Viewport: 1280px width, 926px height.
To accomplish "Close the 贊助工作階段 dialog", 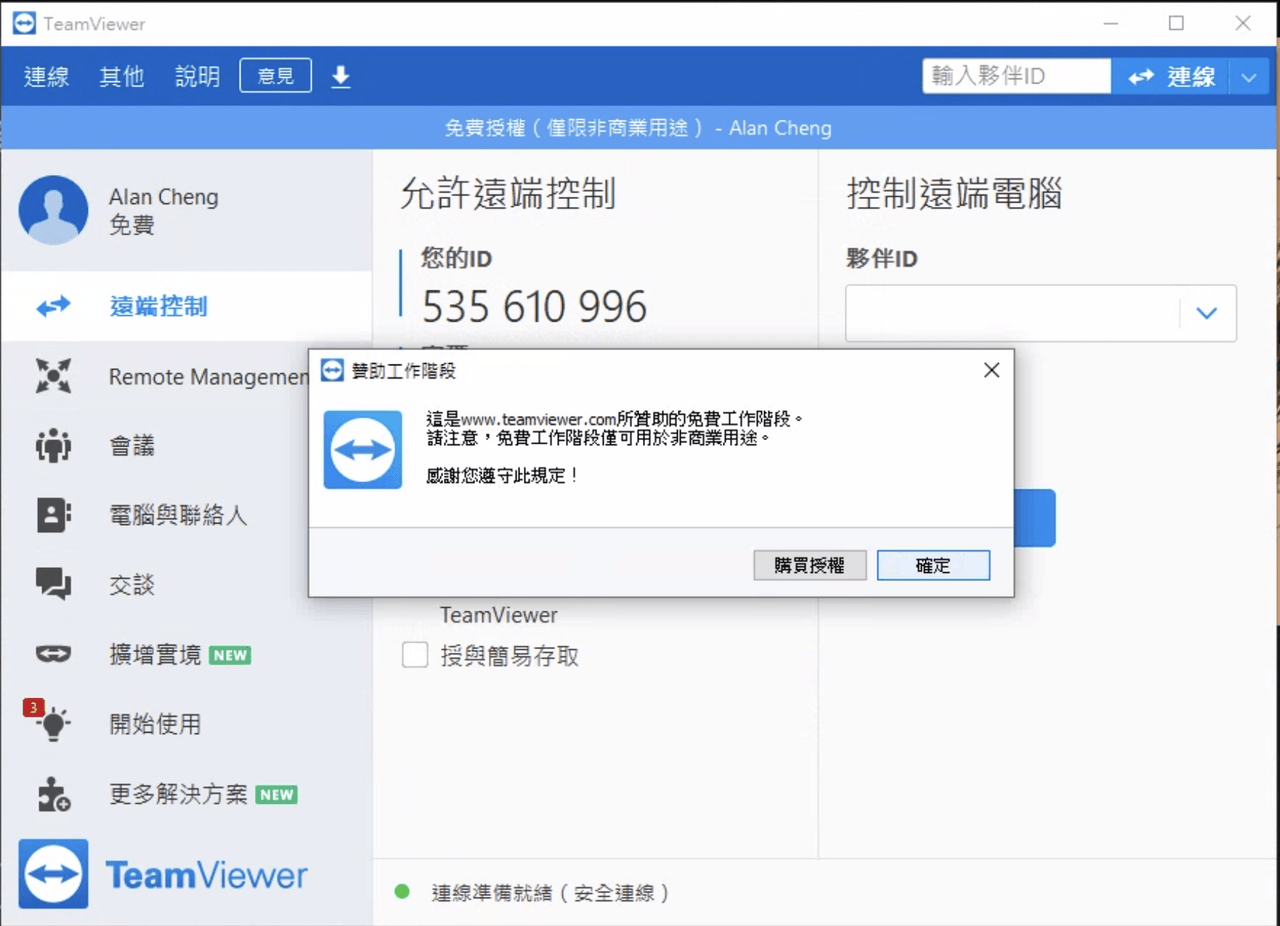I will (991, 371).
